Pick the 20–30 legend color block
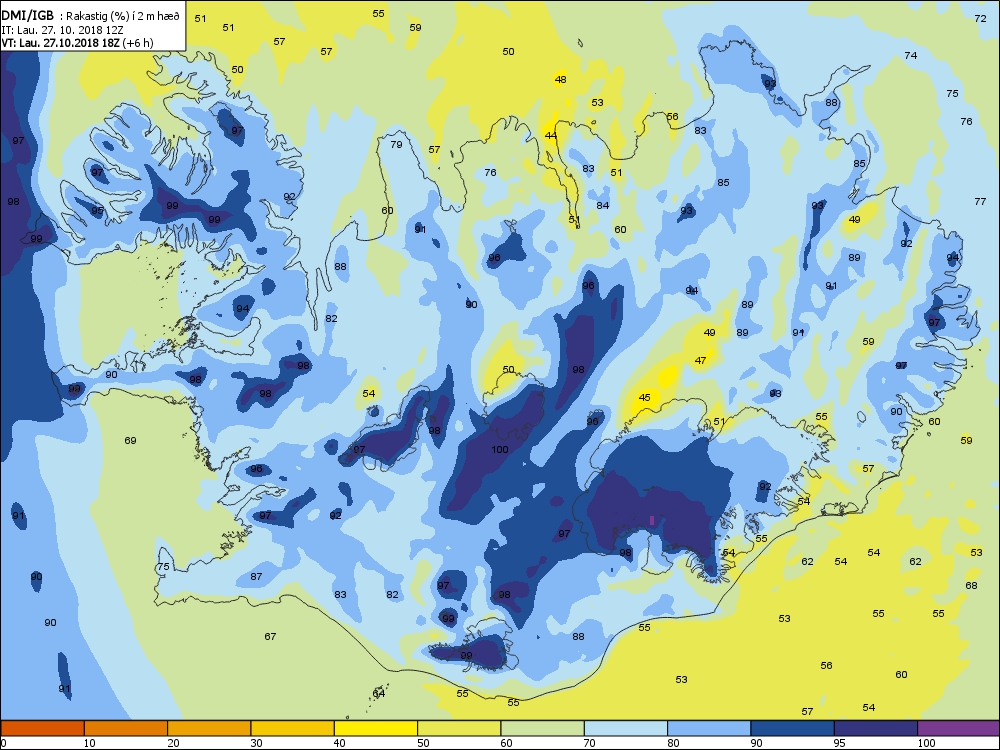This screenshot has width=1000, height=750. [209, 728]
